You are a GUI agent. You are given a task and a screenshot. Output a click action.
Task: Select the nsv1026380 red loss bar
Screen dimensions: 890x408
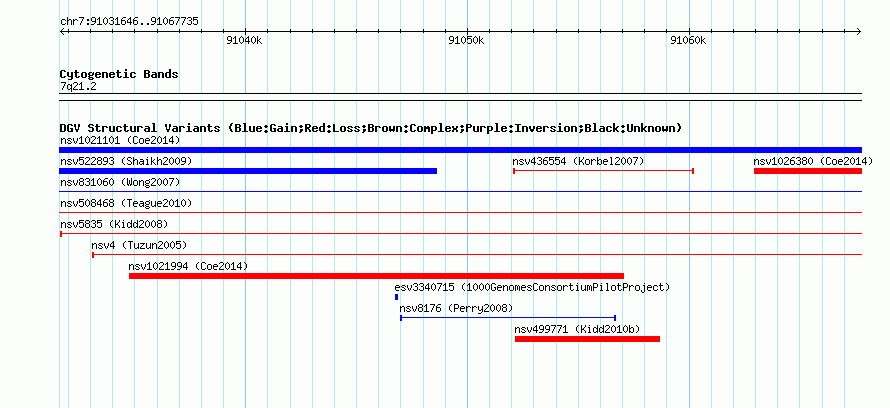point(808,171)
